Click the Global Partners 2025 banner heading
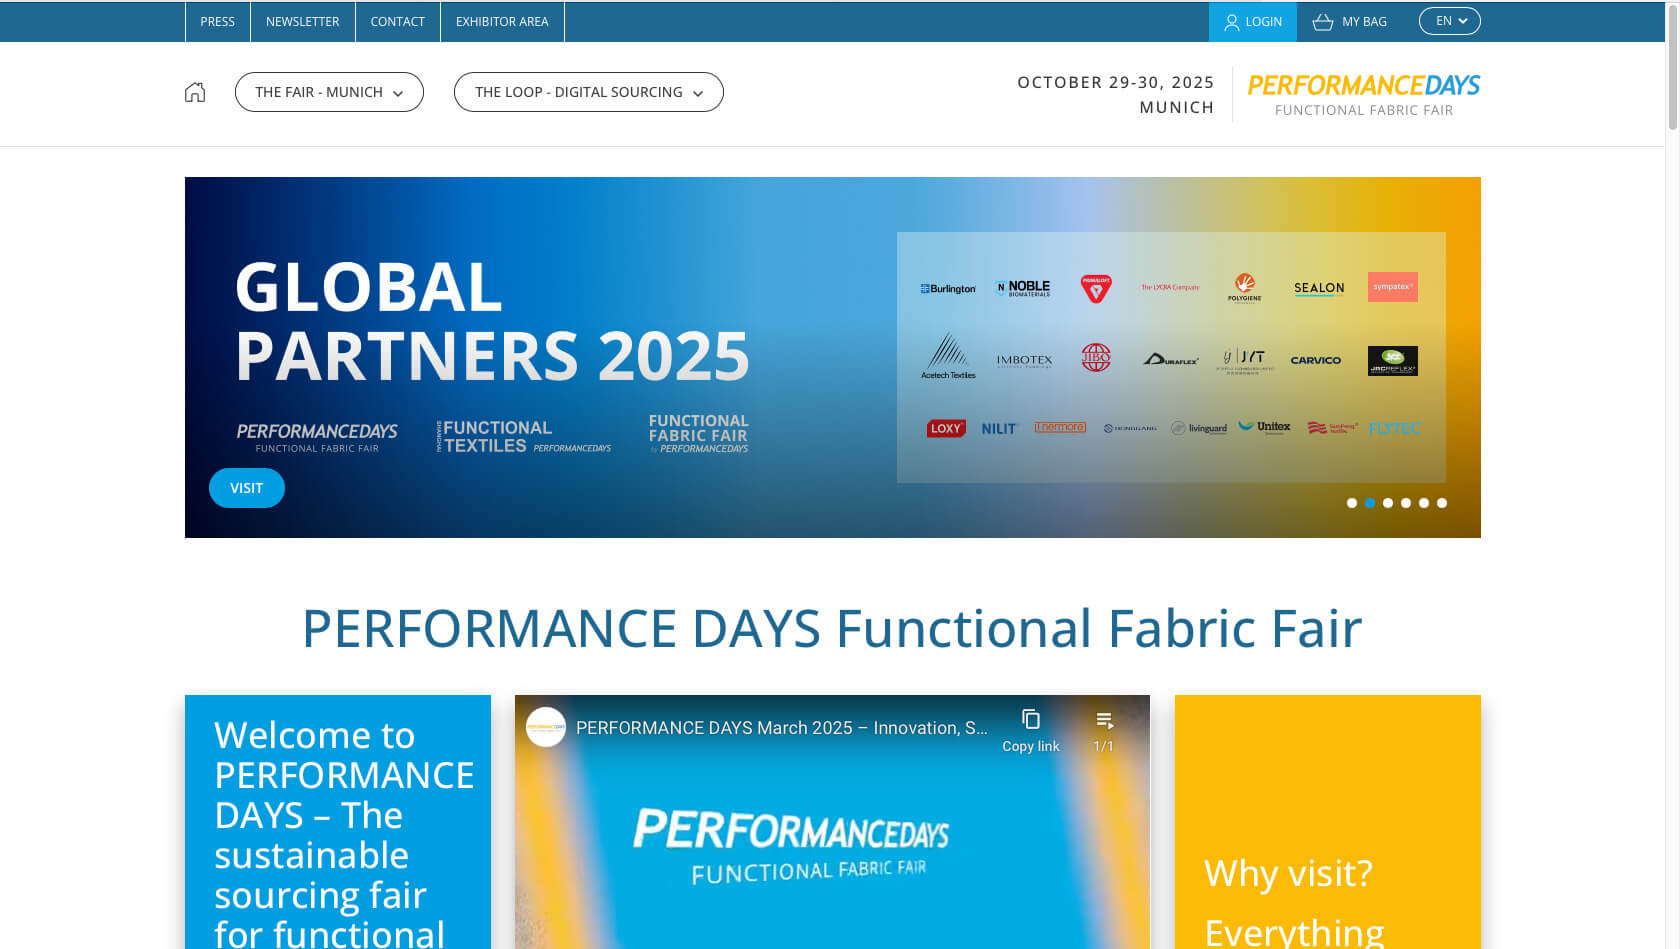Viewport: 1680px width, 949px height. [x=492, y=321]
